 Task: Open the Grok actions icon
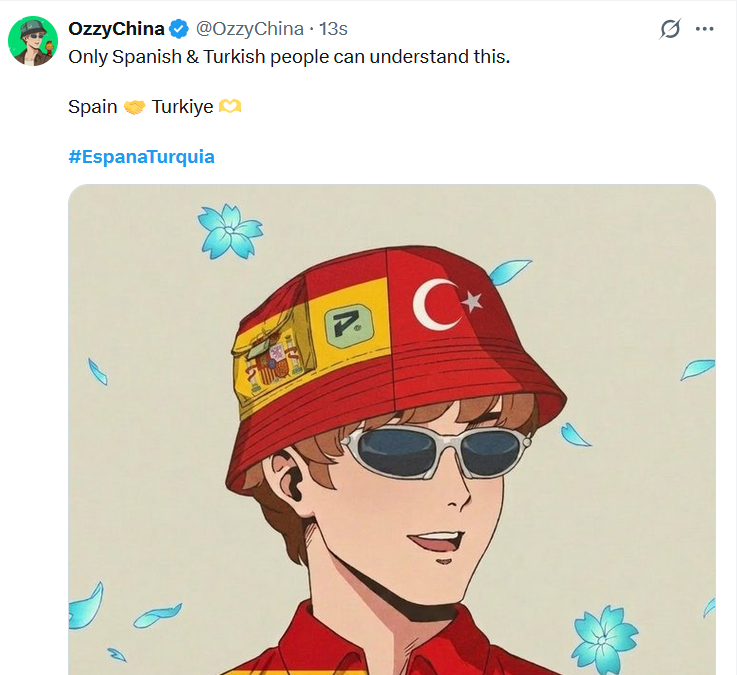670,29
